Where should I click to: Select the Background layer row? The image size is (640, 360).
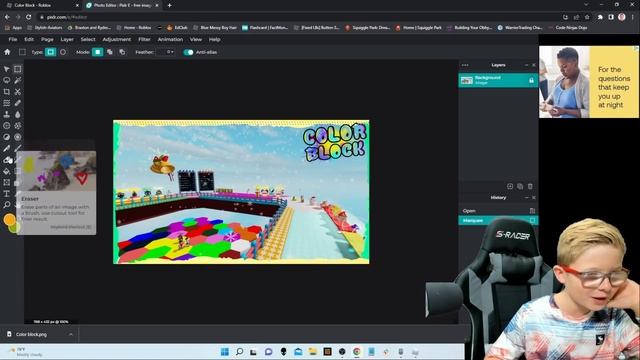[498, 80]
